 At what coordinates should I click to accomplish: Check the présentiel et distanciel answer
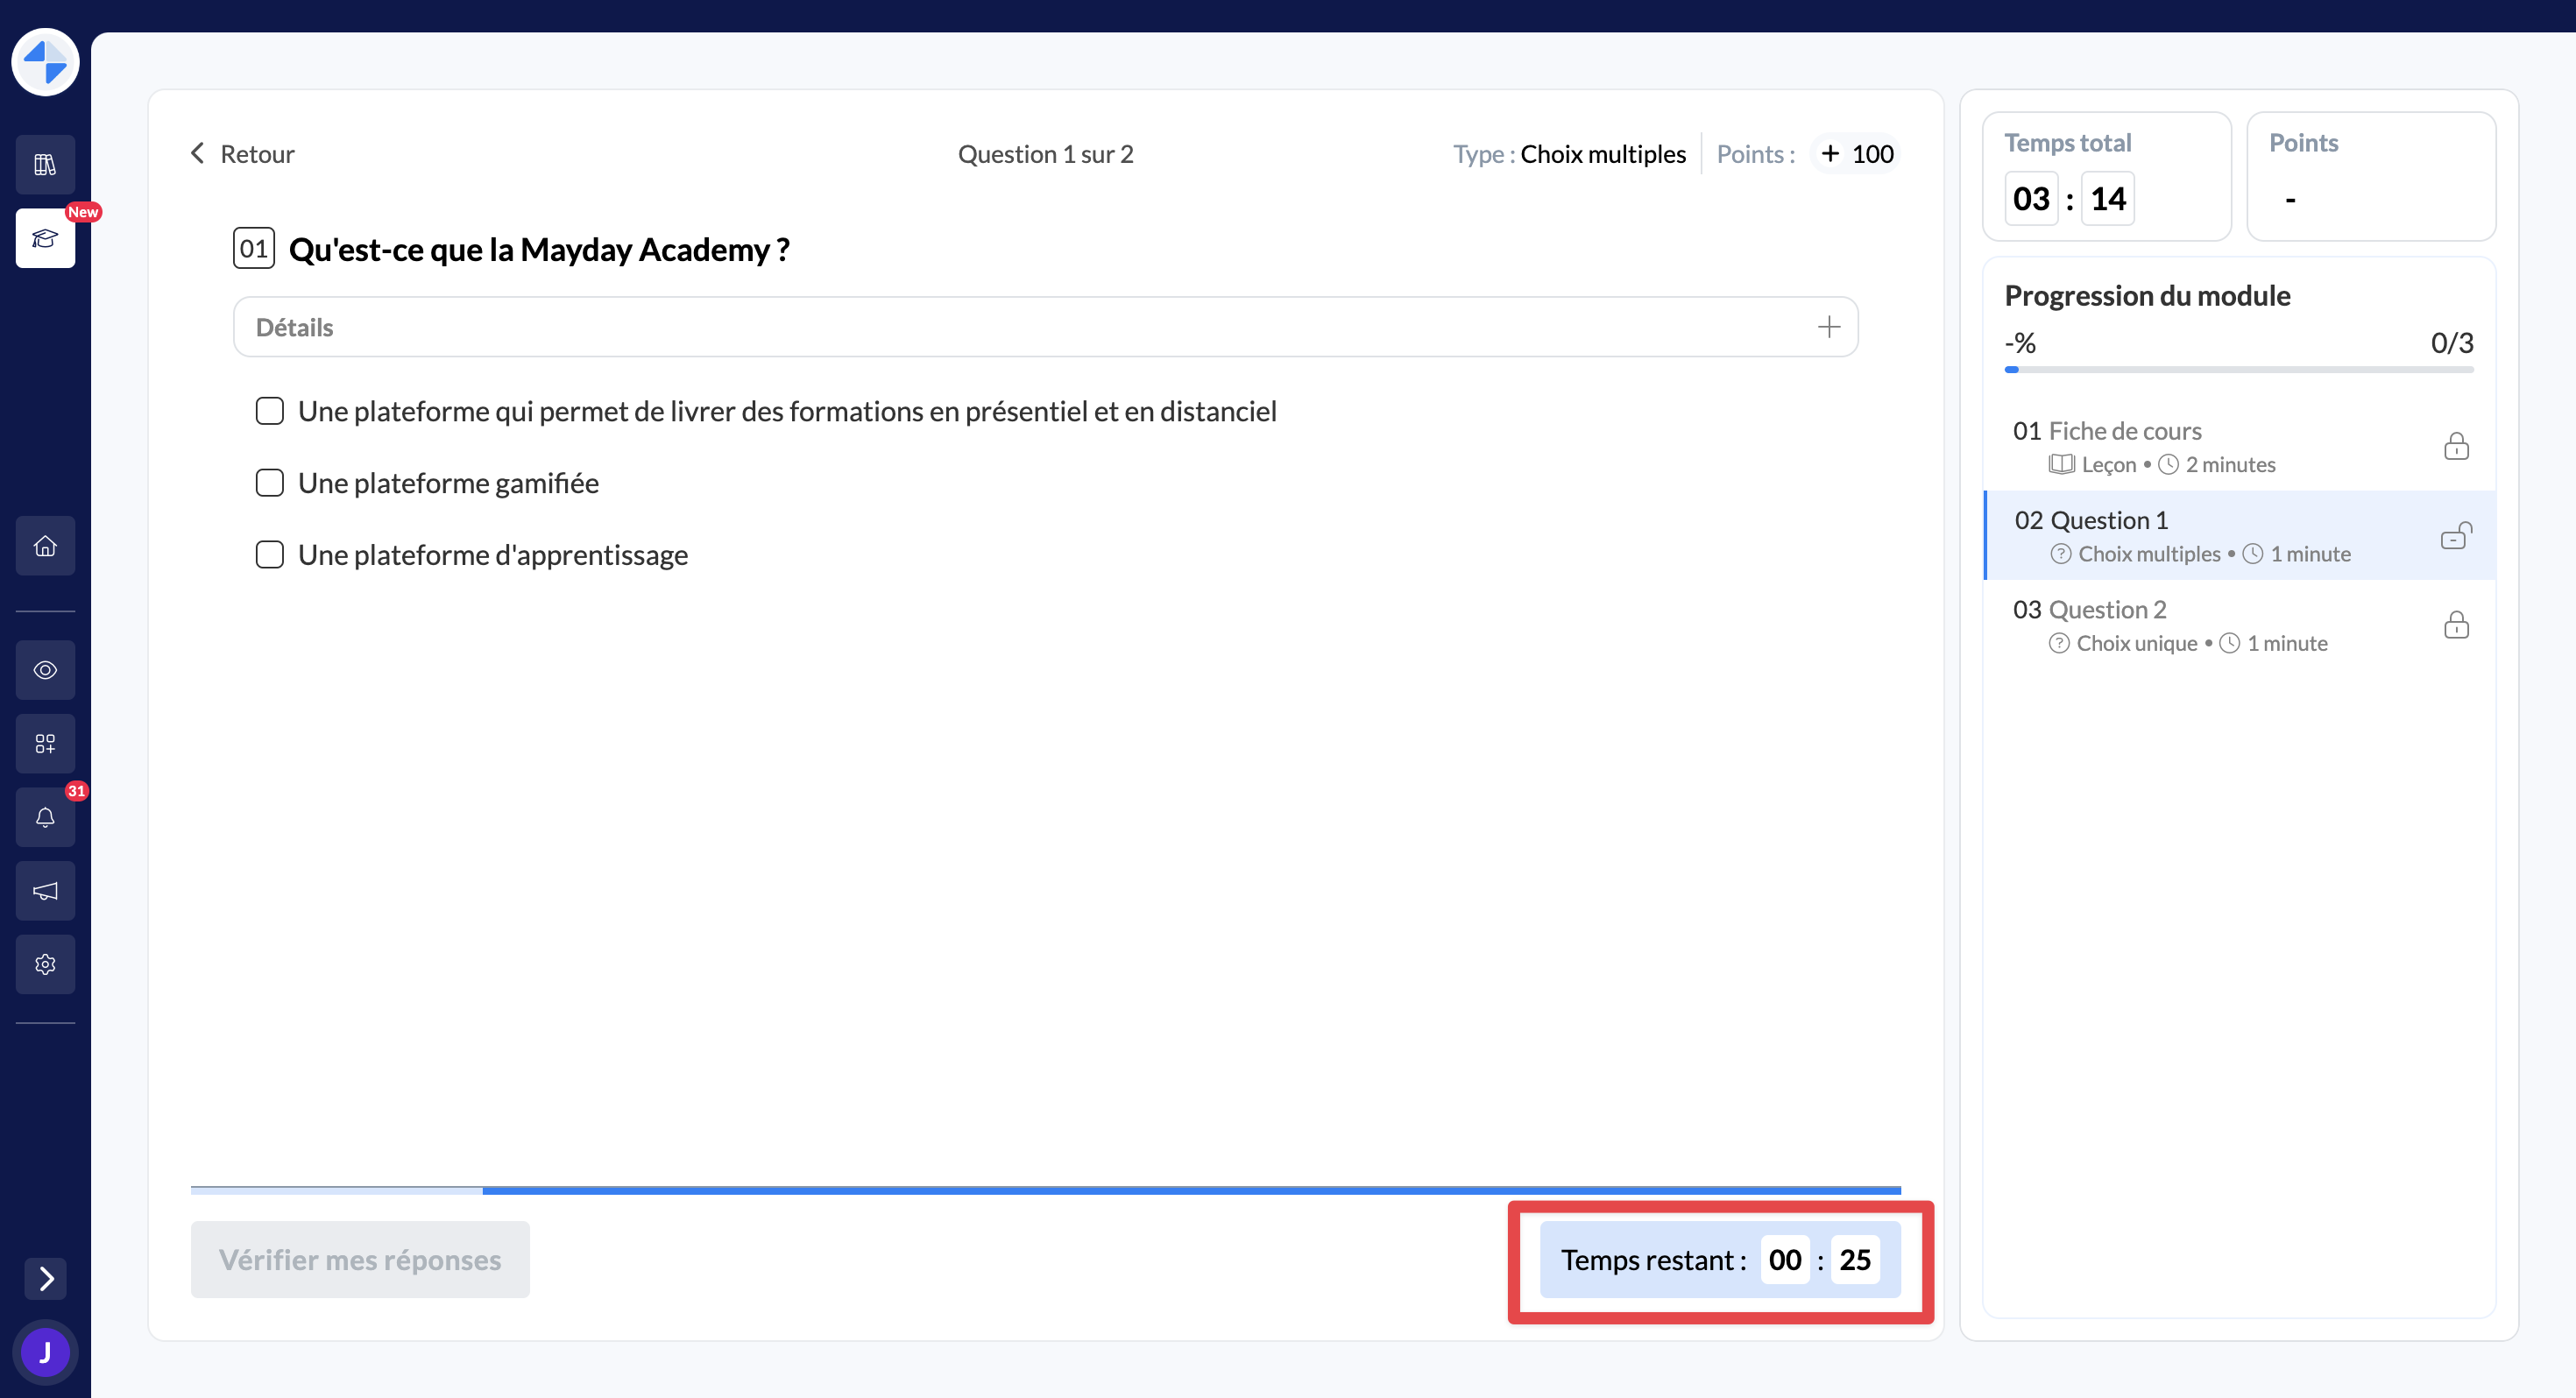[x=270, y=411]
